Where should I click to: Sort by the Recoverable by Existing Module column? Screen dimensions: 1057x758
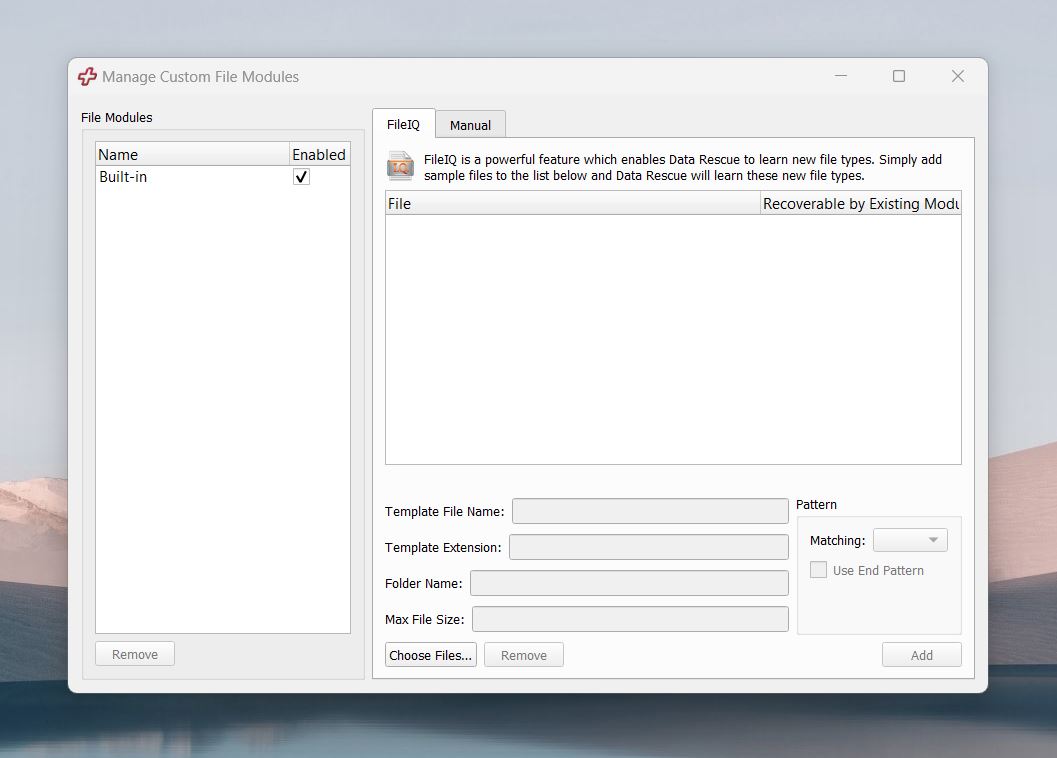(x=860, y=204)
